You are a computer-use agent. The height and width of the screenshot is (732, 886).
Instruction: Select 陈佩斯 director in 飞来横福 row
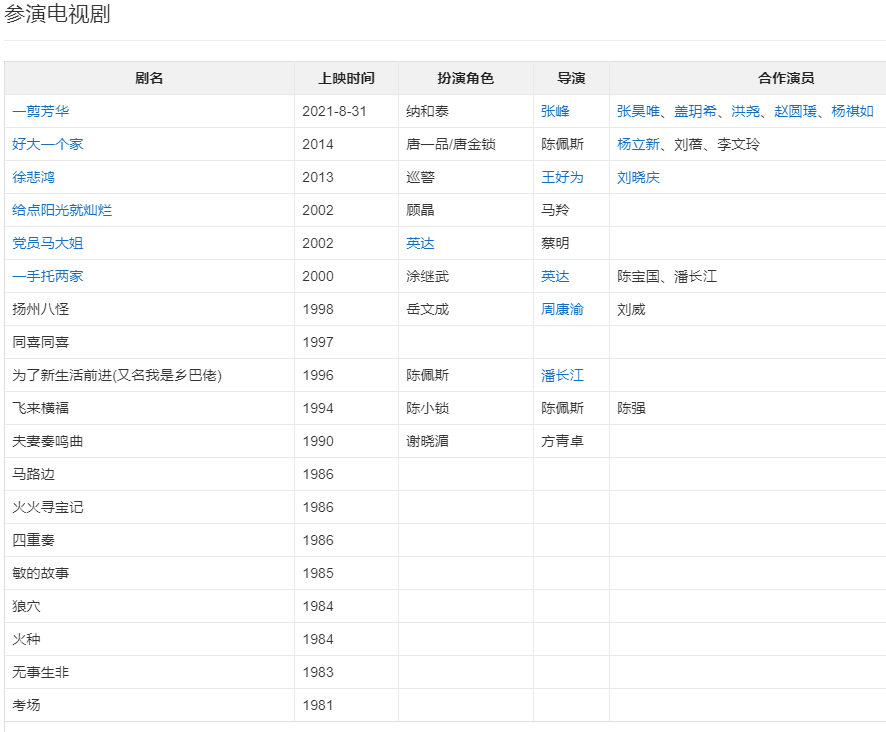coord(562,408)
